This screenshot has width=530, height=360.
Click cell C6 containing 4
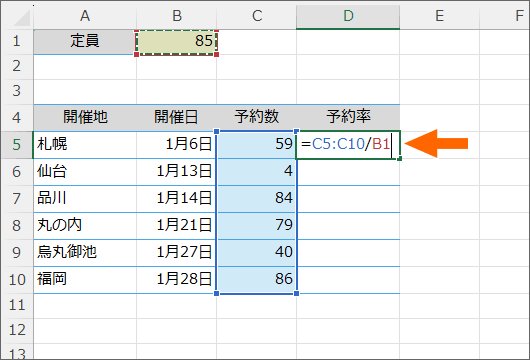(257, 172)
